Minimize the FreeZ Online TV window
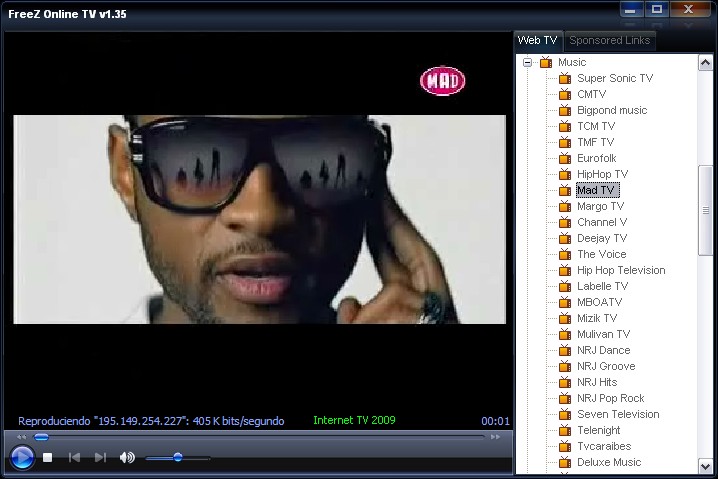This screenshot has height=479, width=718. (x=631, y=9)
